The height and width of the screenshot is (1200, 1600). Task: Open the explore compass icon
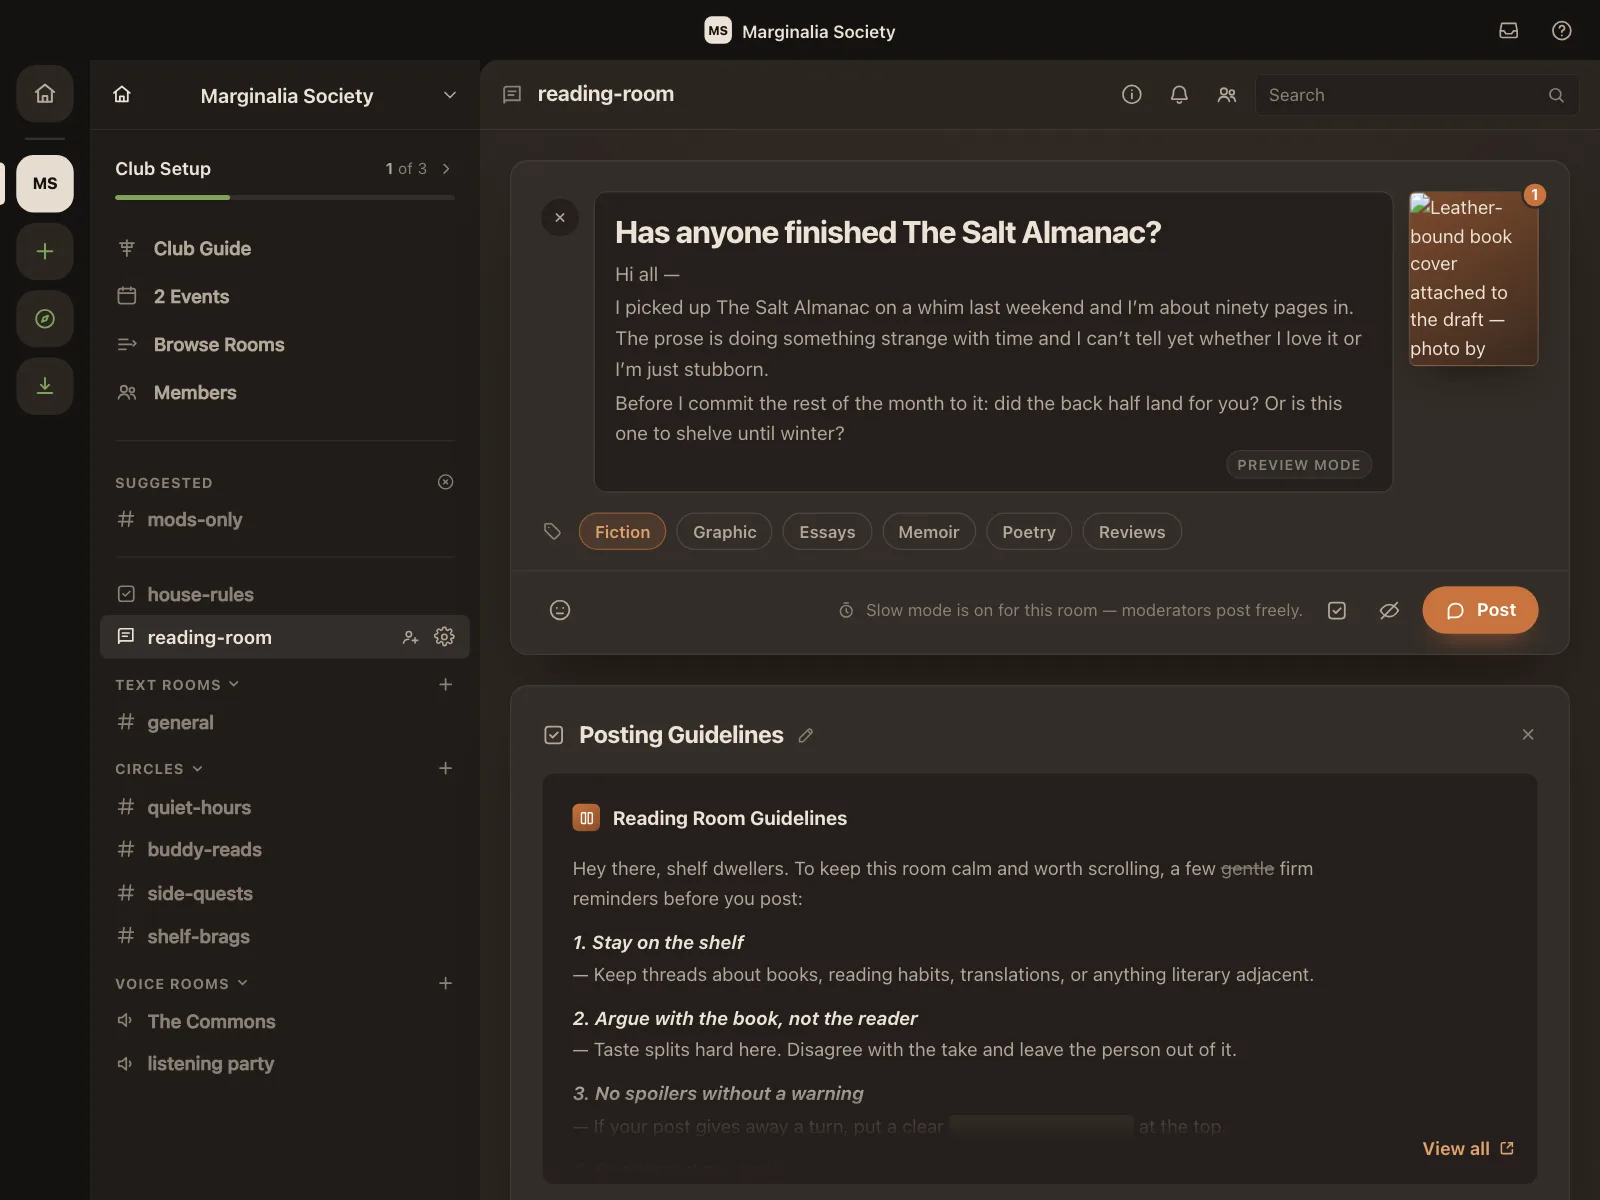pos(45,319)
